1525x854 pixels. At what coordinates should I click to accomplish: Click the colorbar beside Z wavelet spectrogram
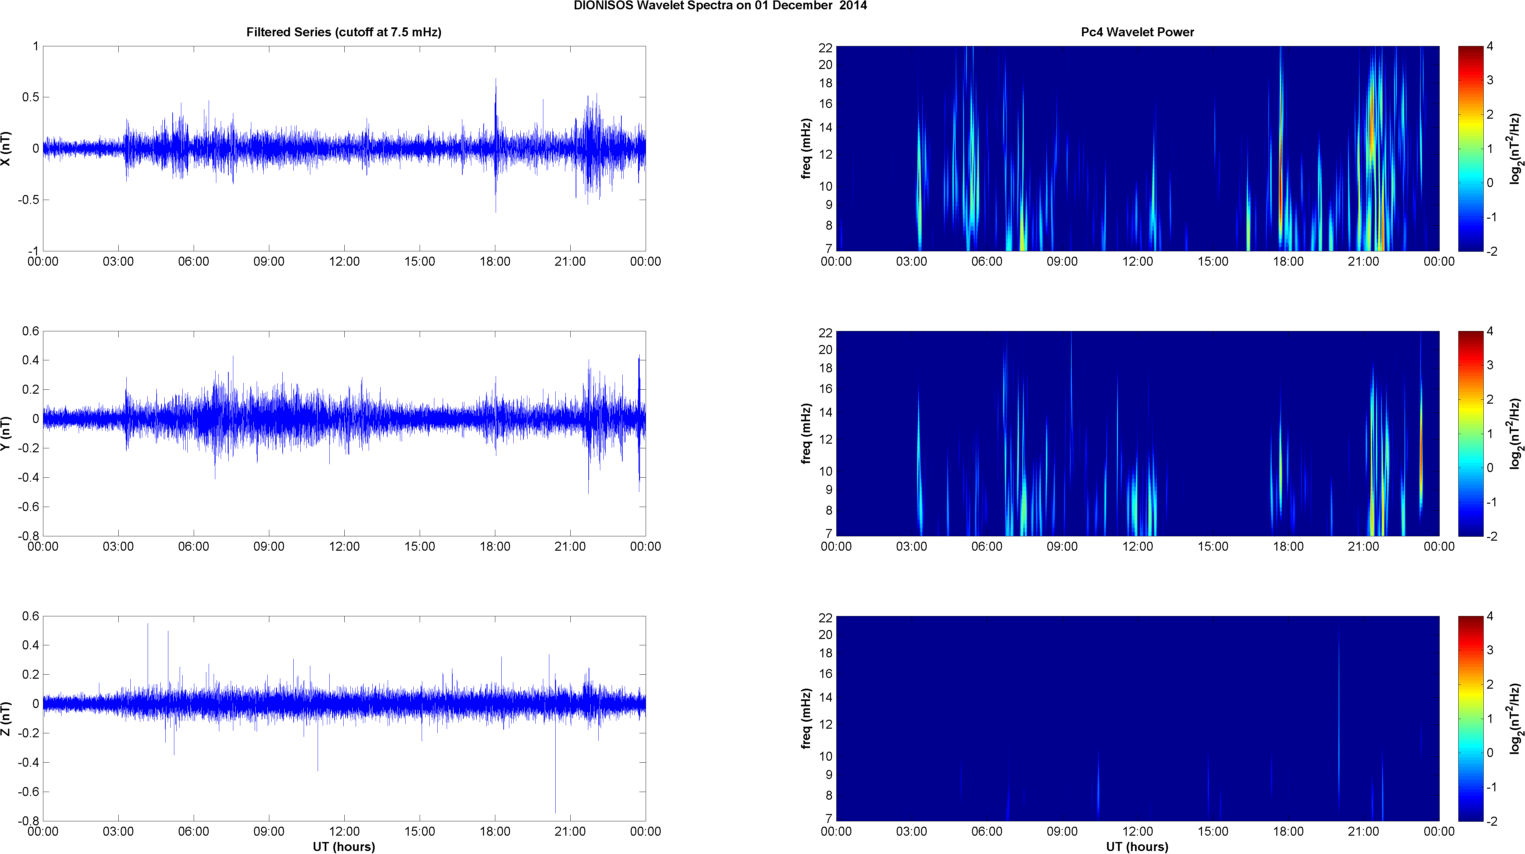pyautogui.click(x=1470, y=718)
